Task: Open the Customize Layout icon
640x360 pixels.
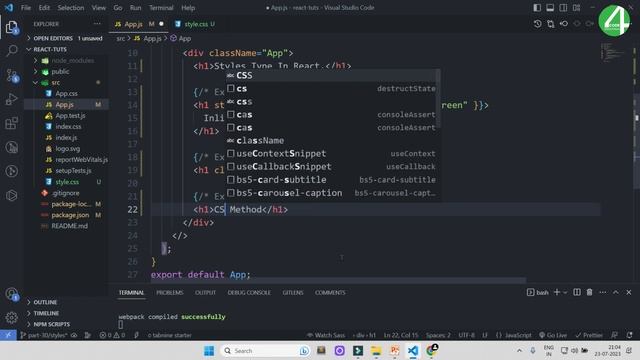Action: click(576, 8)
